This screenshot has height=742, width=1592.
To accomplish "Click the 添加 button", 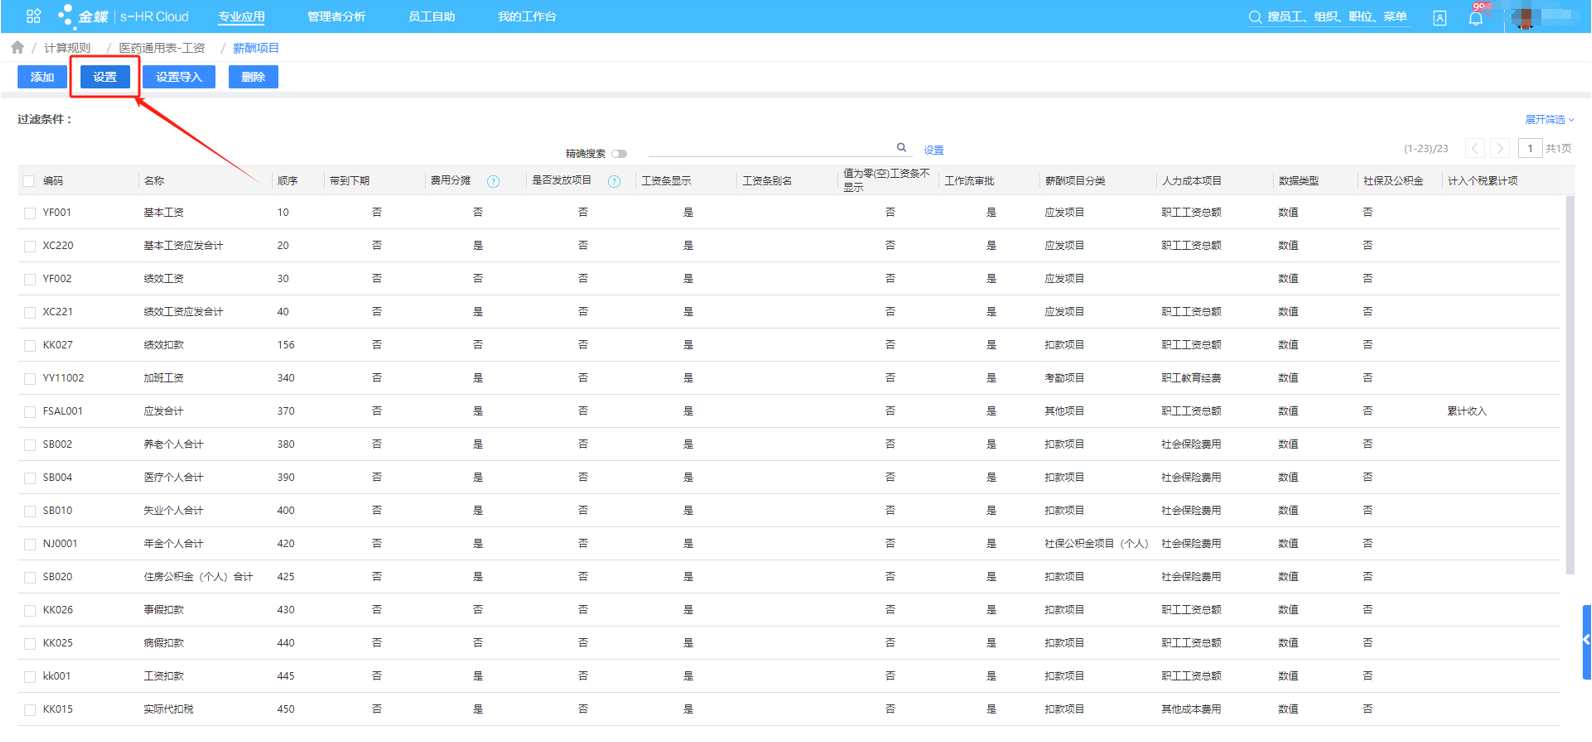I will [x=42, y=77].
